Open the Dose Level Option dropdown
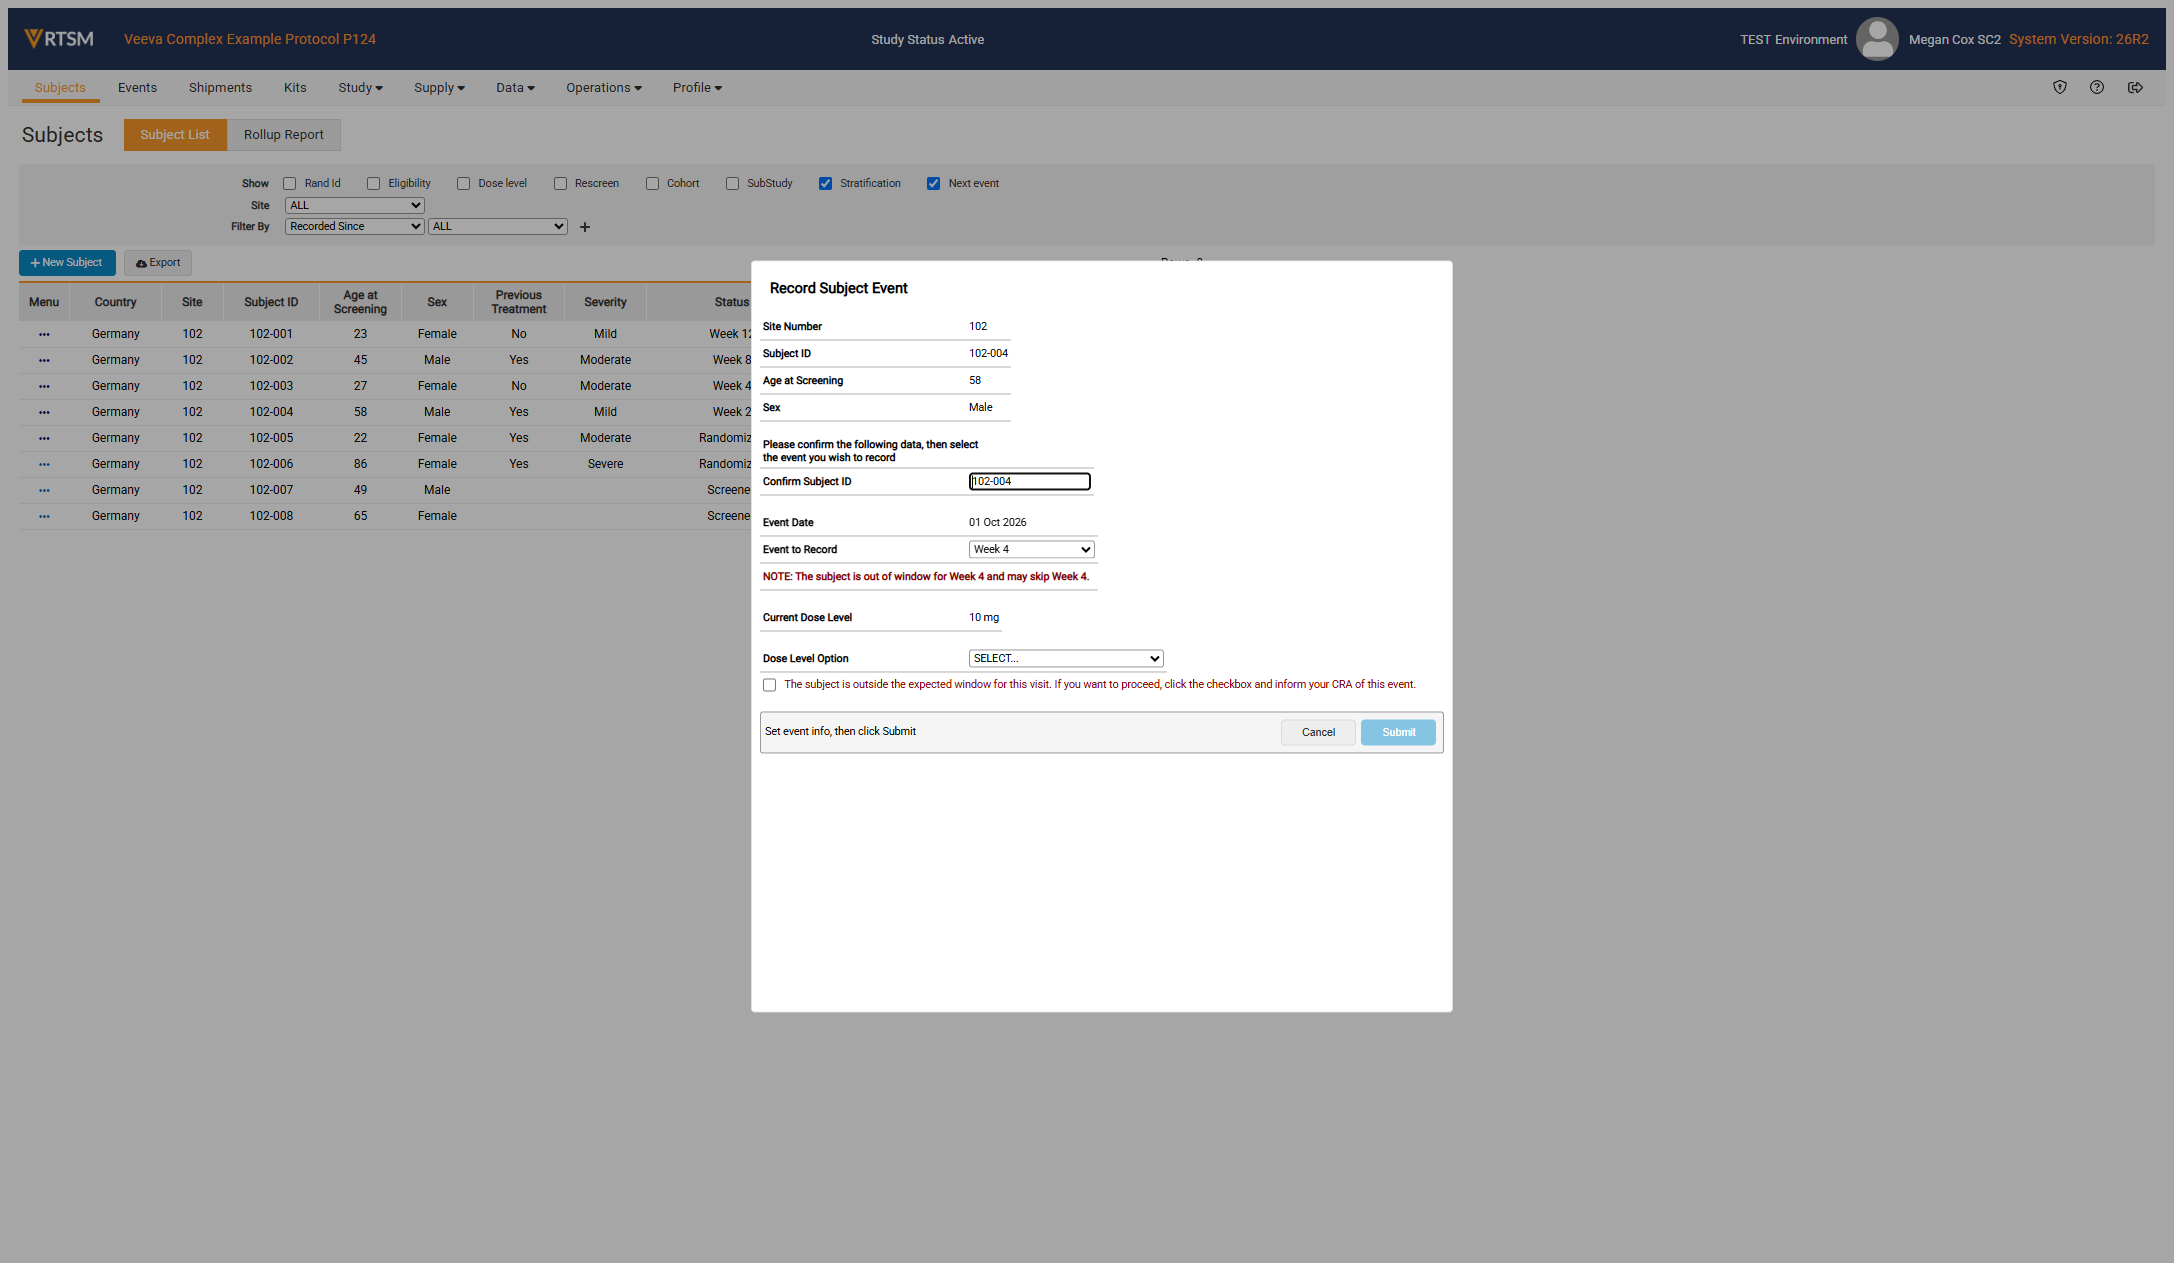The width and height of the screenshot is (2174, 1263). pos(1066,659)
